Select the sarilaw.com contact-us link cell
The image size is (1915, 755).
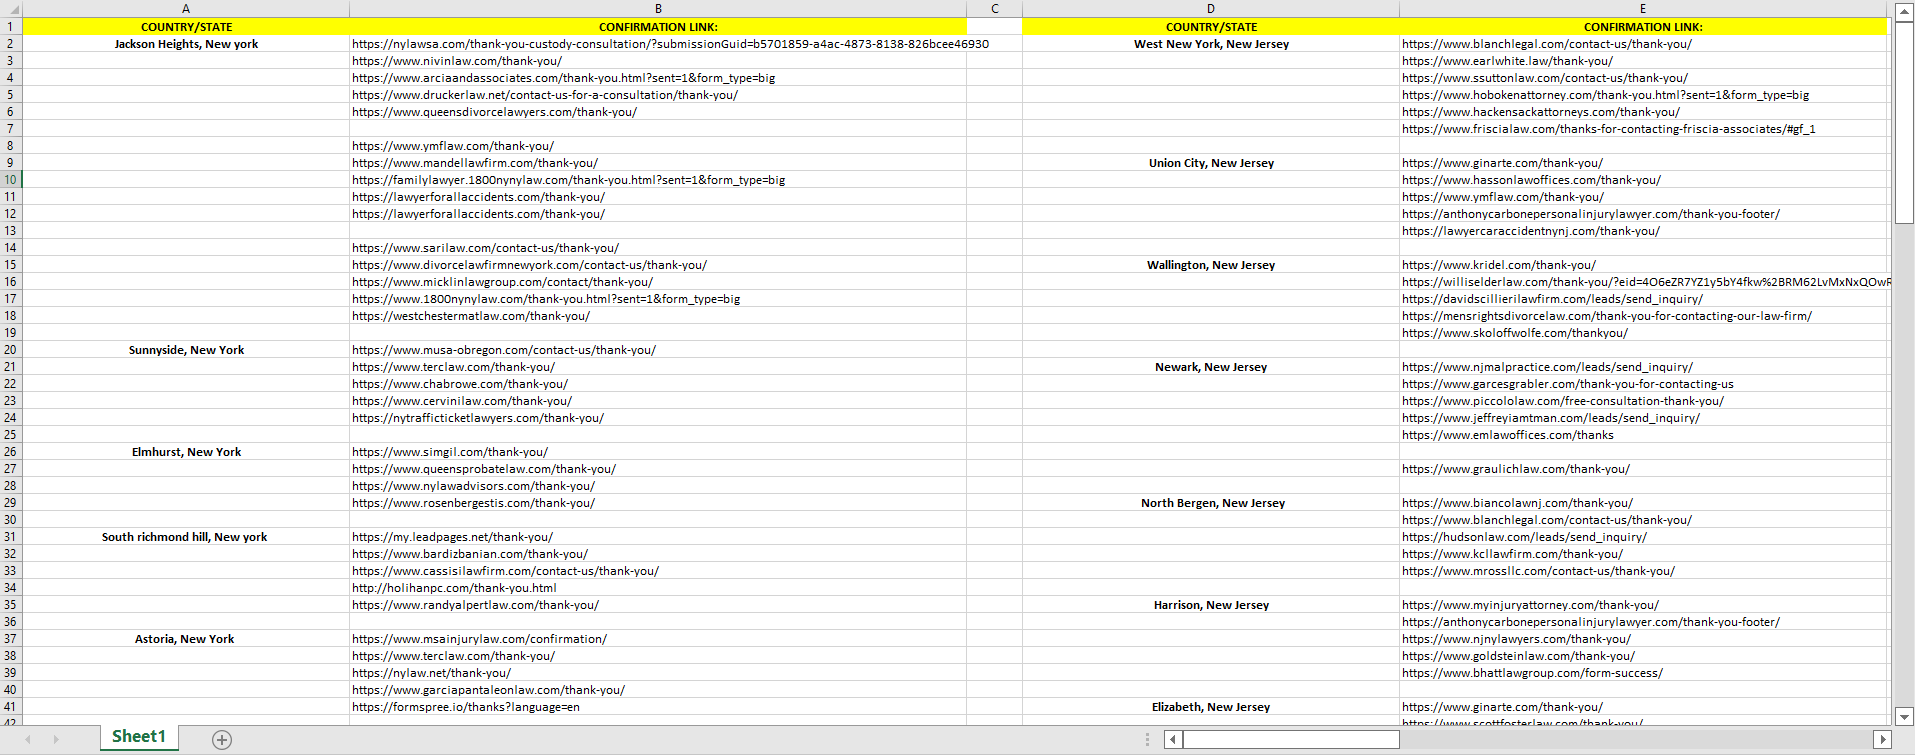(x=658, y=248)
